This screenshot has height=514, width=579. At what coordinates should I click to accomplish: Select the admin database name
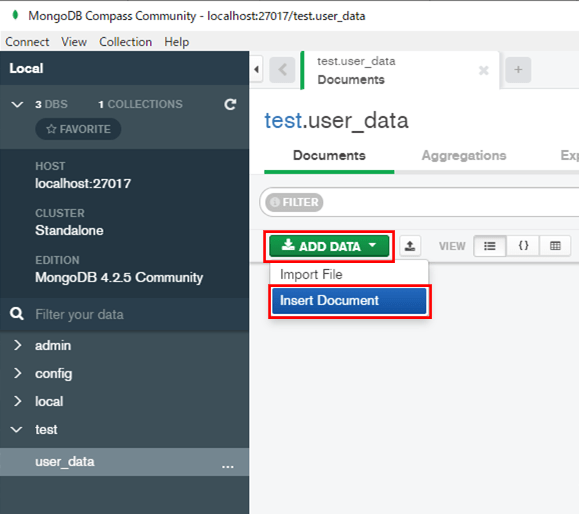point(53,346)
